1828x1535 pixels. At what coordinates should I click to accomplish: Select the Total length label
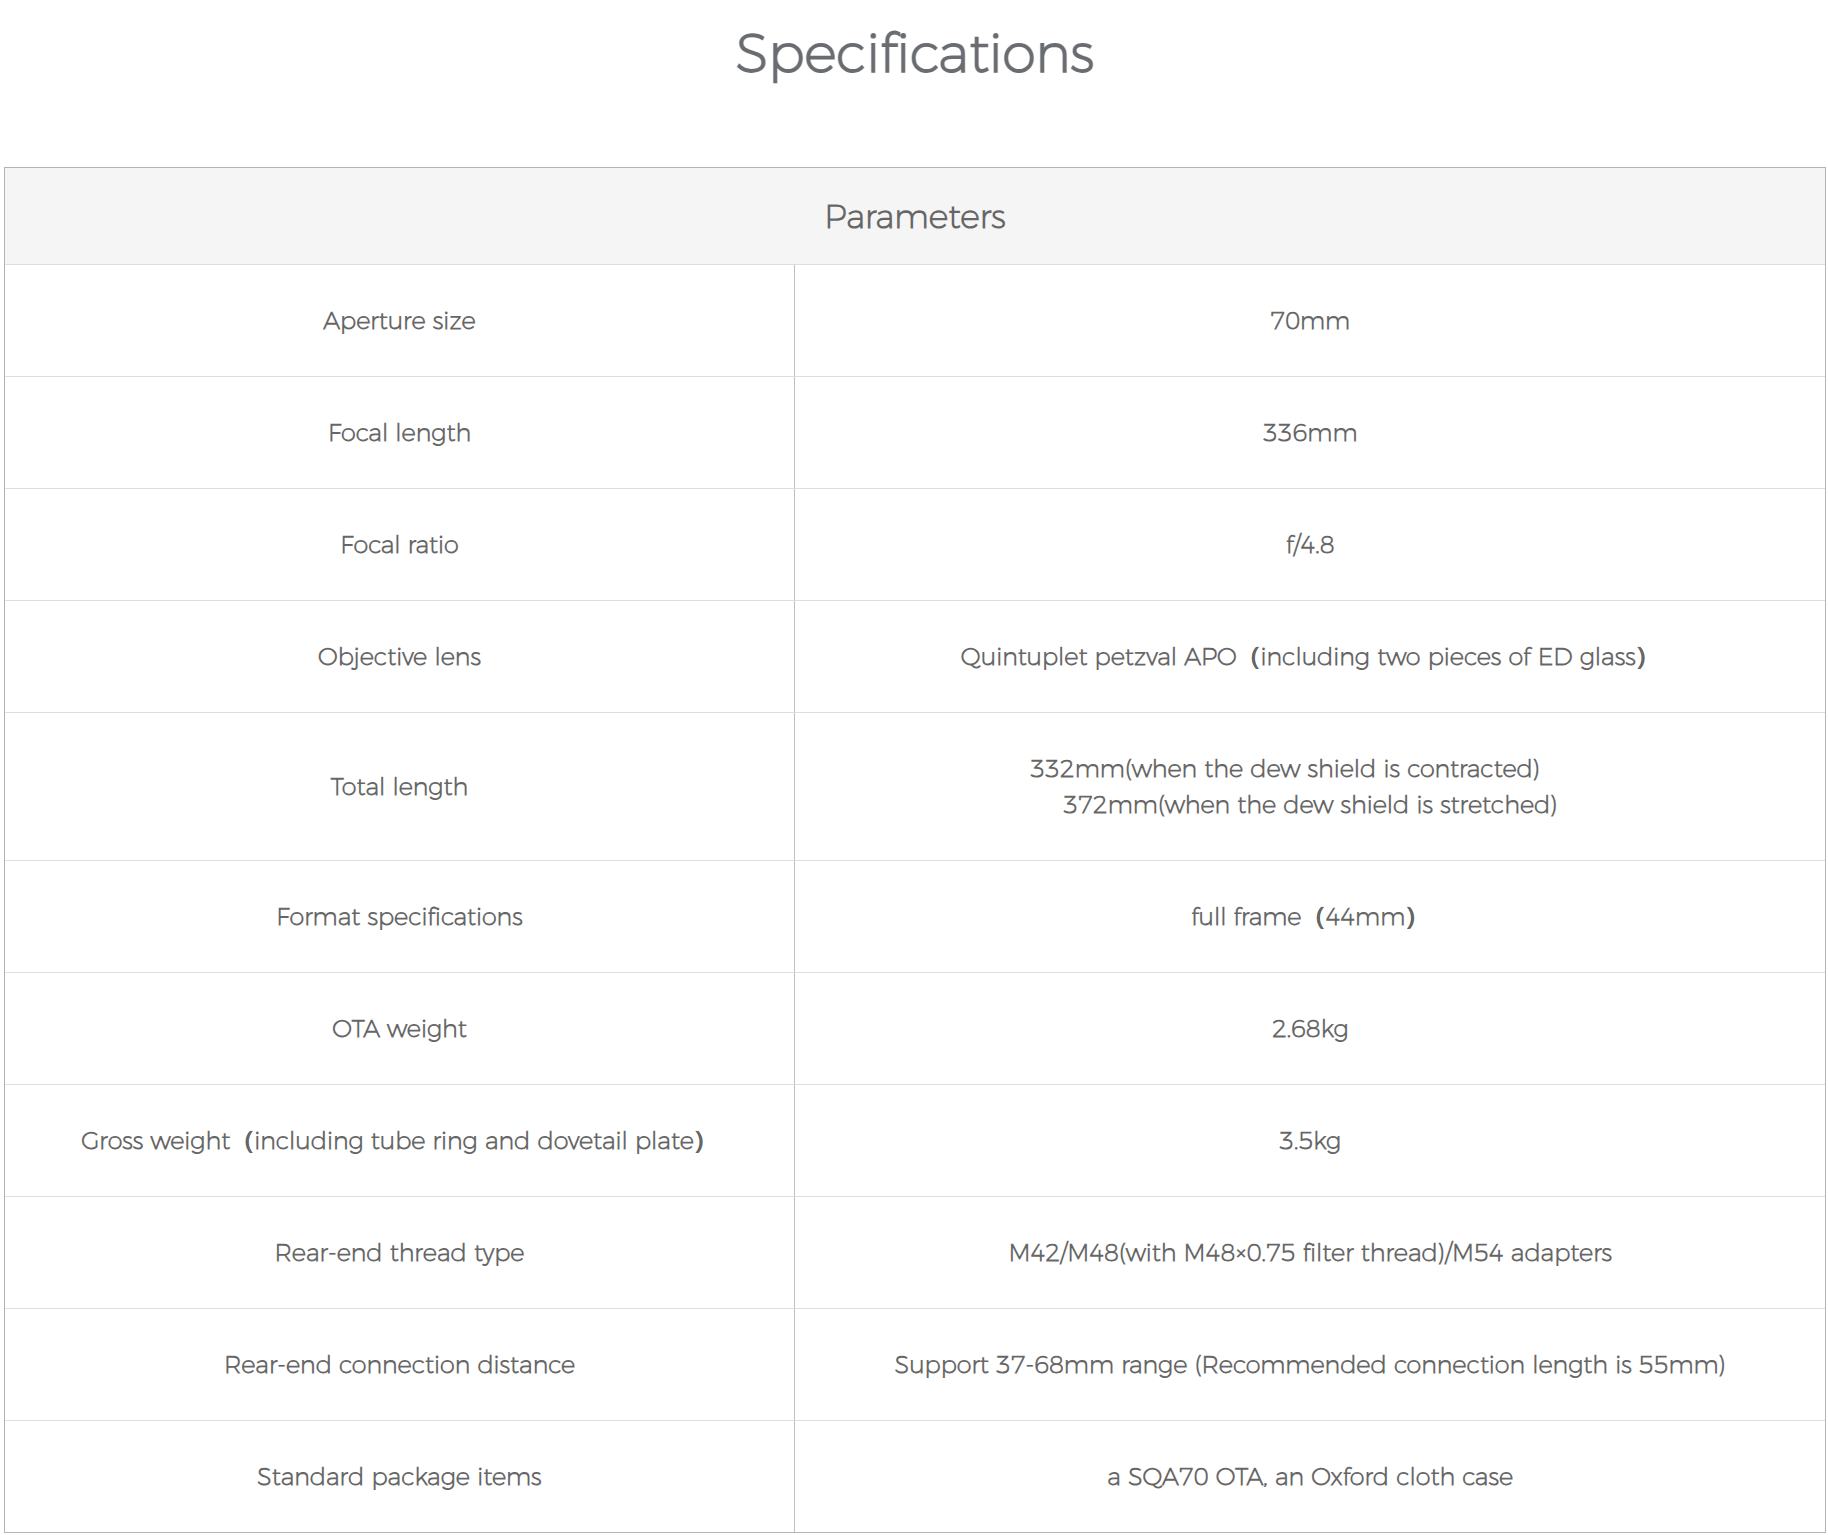[x=399, y=787]
